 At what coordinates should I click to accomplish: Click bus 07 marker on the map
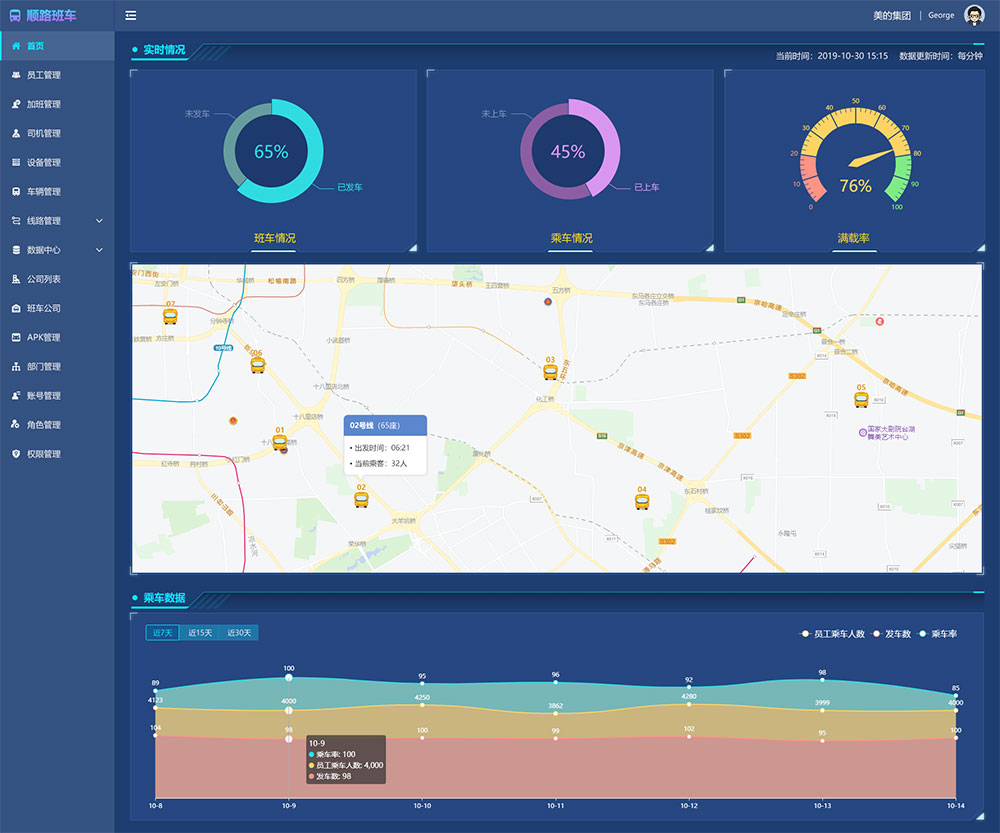(170, 316)
